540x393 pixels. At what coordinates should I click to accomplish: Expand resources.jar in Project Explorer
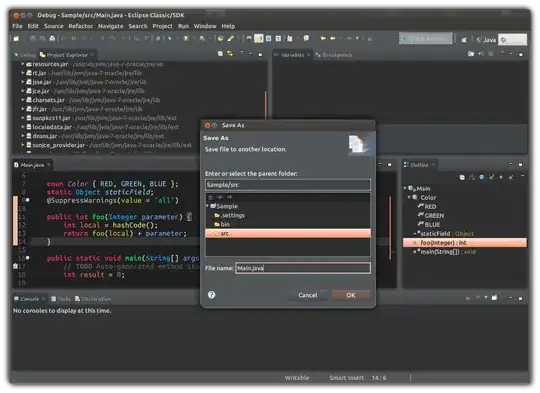(23, 64)
